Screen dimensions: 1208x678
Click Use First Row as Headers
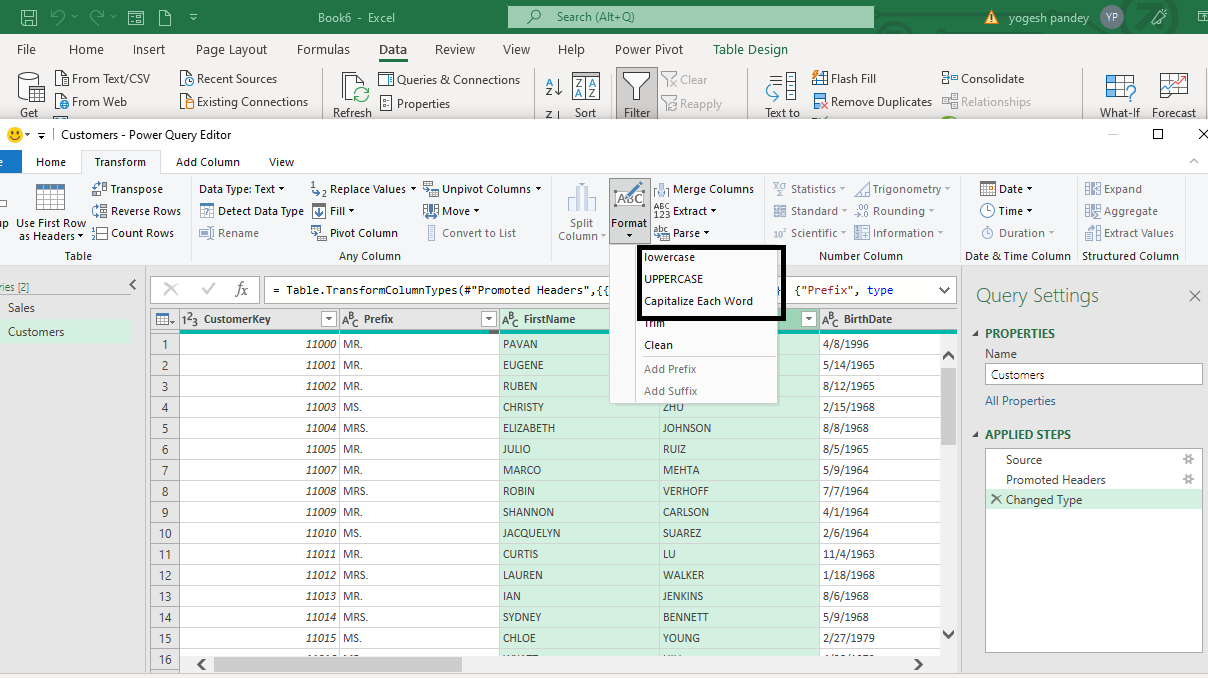49,210
